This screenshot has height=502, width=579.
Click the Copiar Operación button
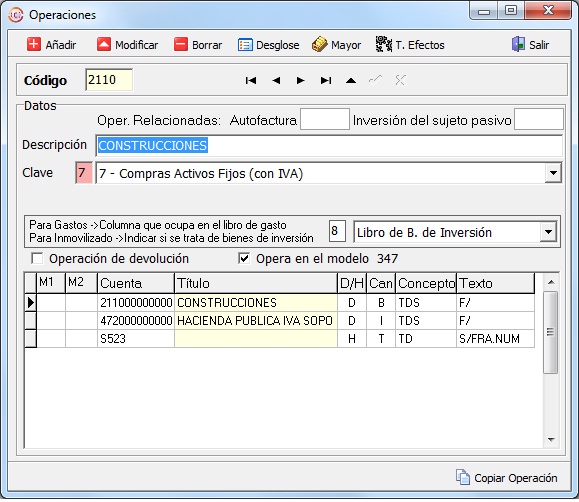pyautogui.click(x=507, y=478)
